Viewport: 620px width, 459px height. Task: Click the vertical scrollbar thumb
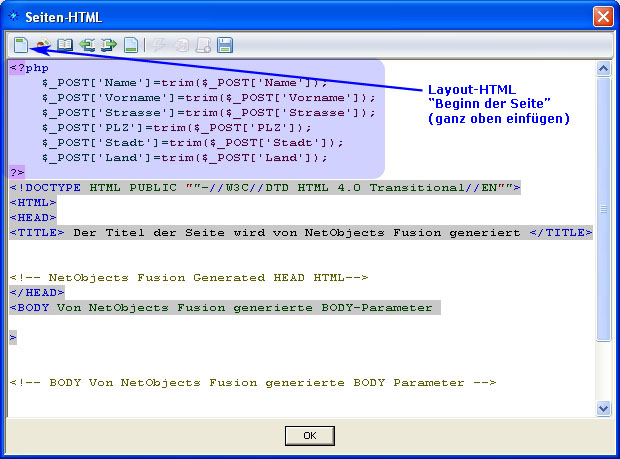pos(603,208)
